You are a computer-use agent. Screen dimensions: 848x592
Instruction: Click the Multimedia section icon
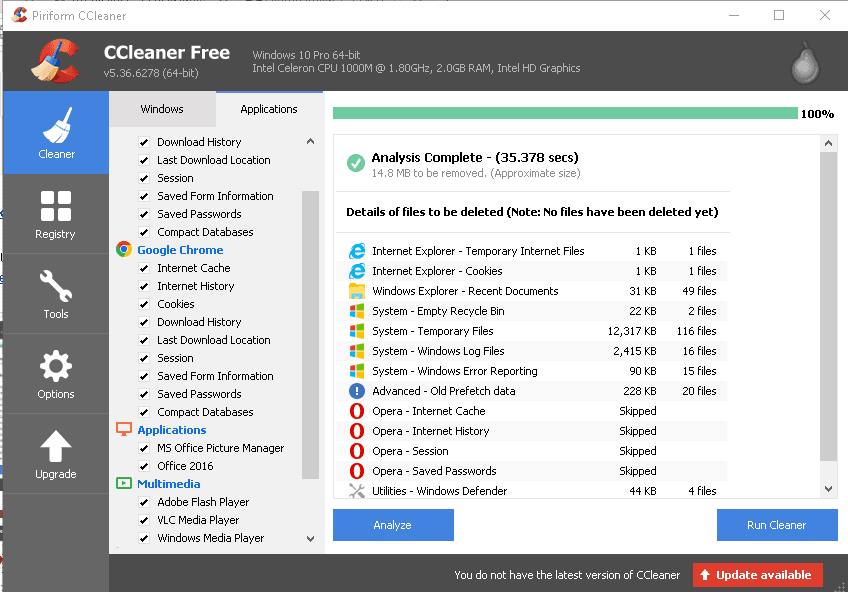(x=123, y=483)
